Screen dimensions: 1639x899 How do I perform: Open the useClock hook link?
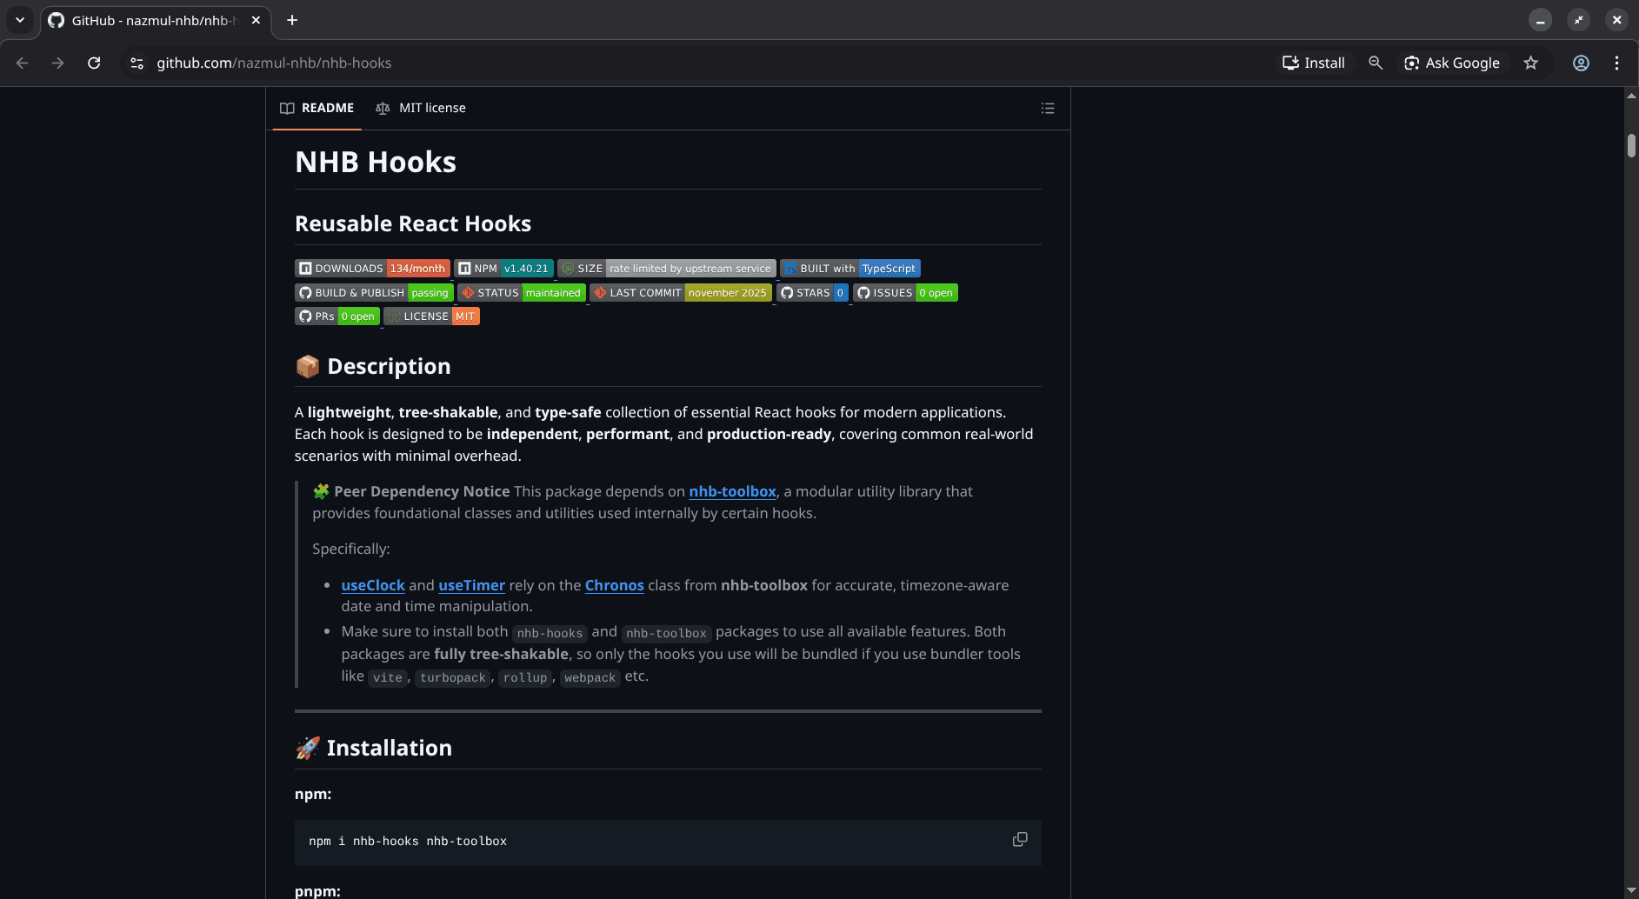(x=373, y=585)
